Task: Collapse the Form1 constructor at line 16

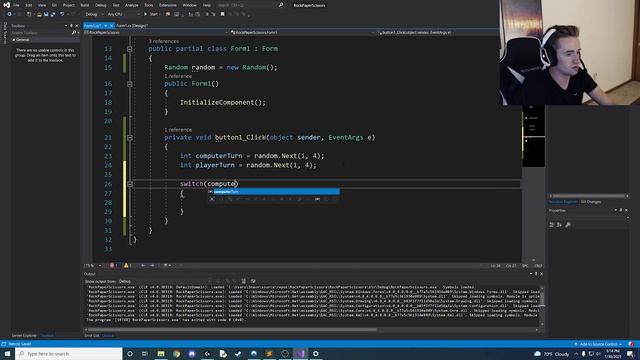Action: (x=129, y=84)
